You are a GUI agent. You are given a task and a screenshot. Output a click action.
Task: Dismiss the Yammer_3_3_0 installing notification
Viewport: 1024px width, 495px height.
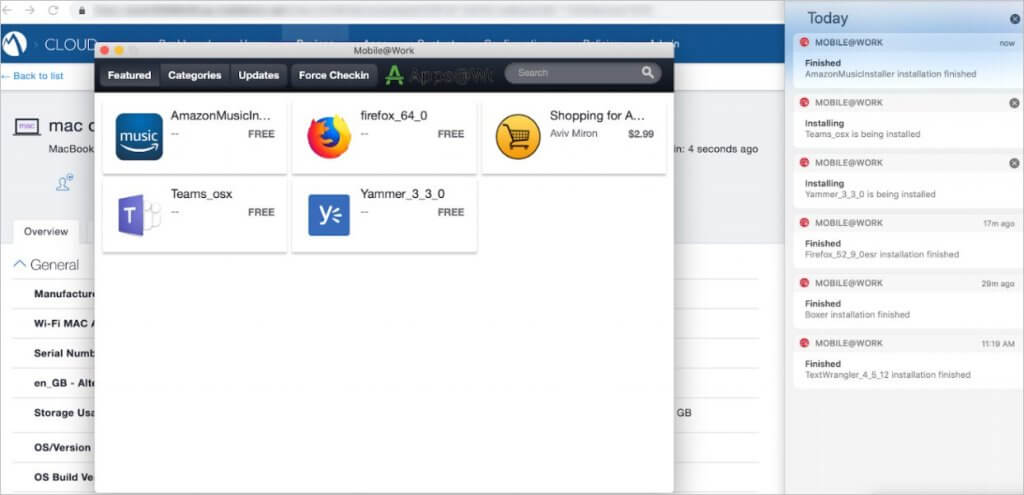pyautogui.click(x=1014, y=163)
